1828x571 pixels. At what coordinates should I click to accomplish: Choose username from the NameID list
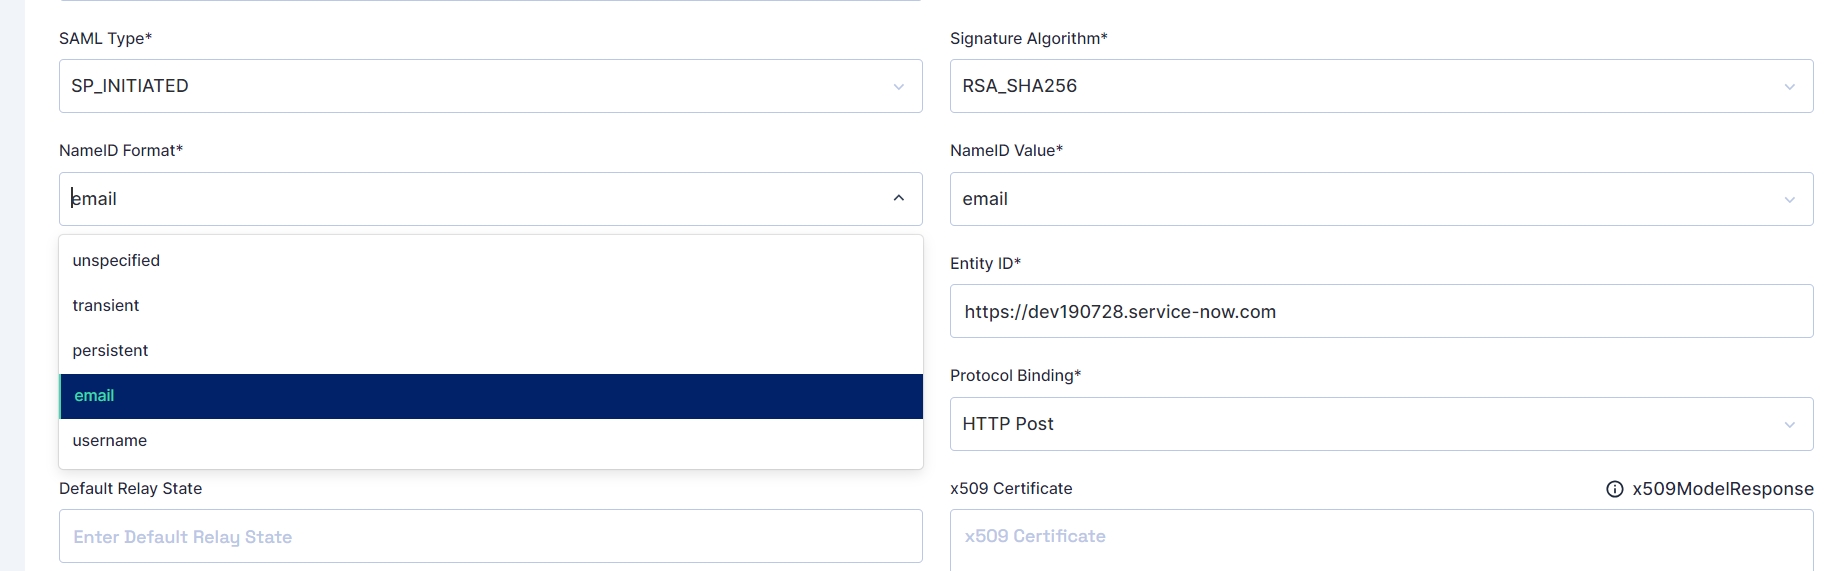point(110,440)
